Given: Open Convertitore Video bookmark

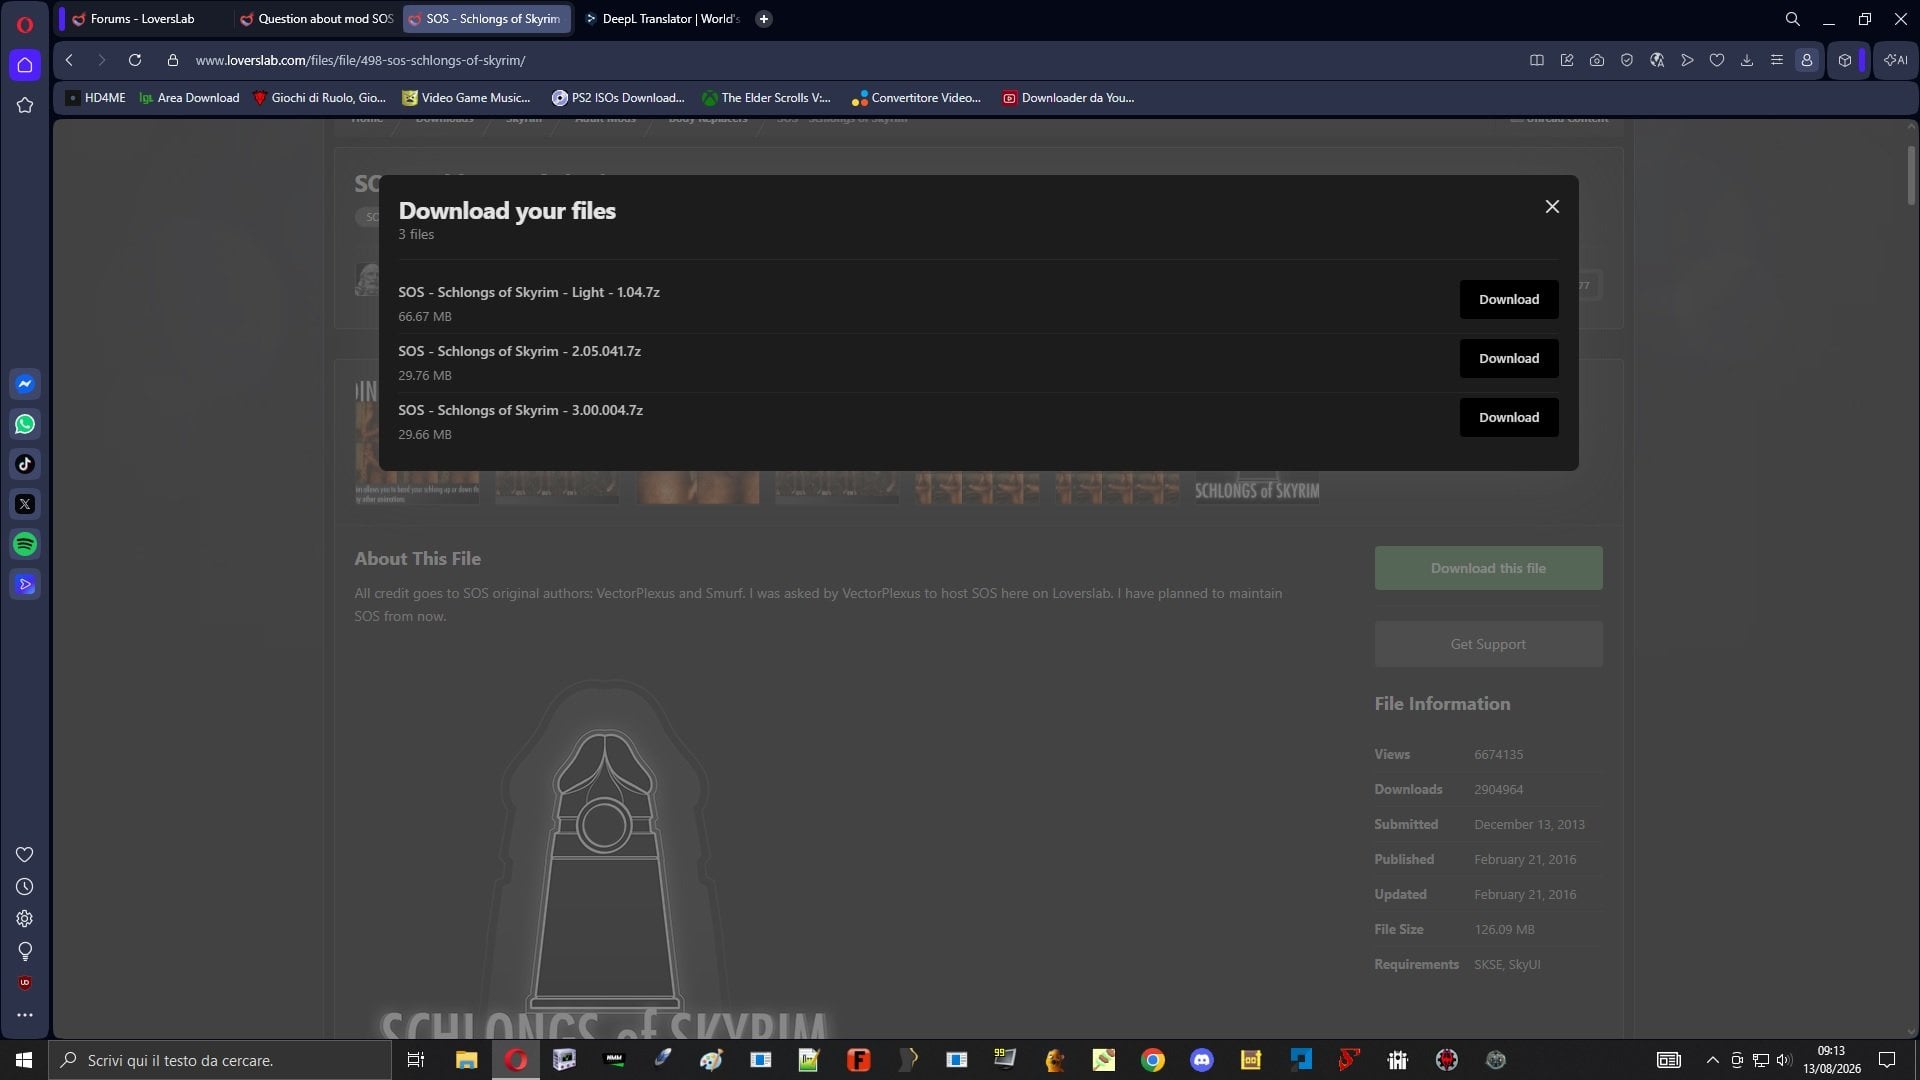Looking at the screenshot, I should tap(916, 98).
